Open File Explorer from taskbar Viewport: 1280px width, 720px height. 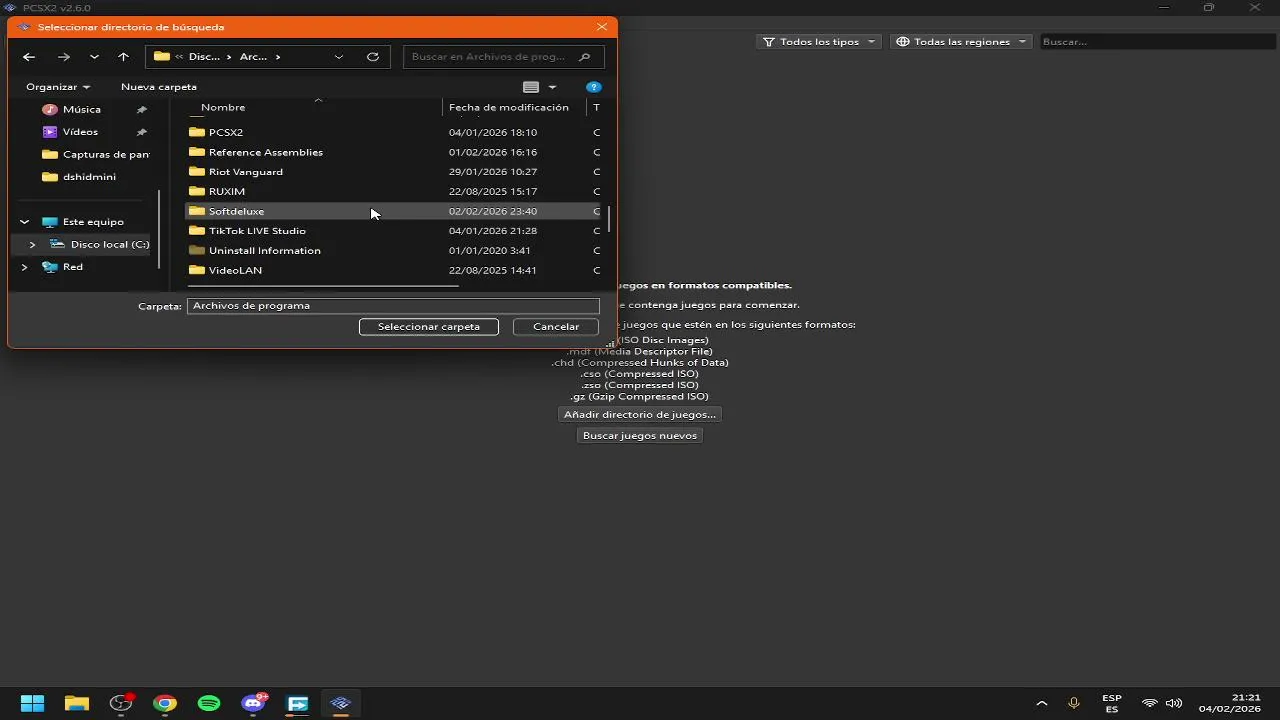click(77, 703)
